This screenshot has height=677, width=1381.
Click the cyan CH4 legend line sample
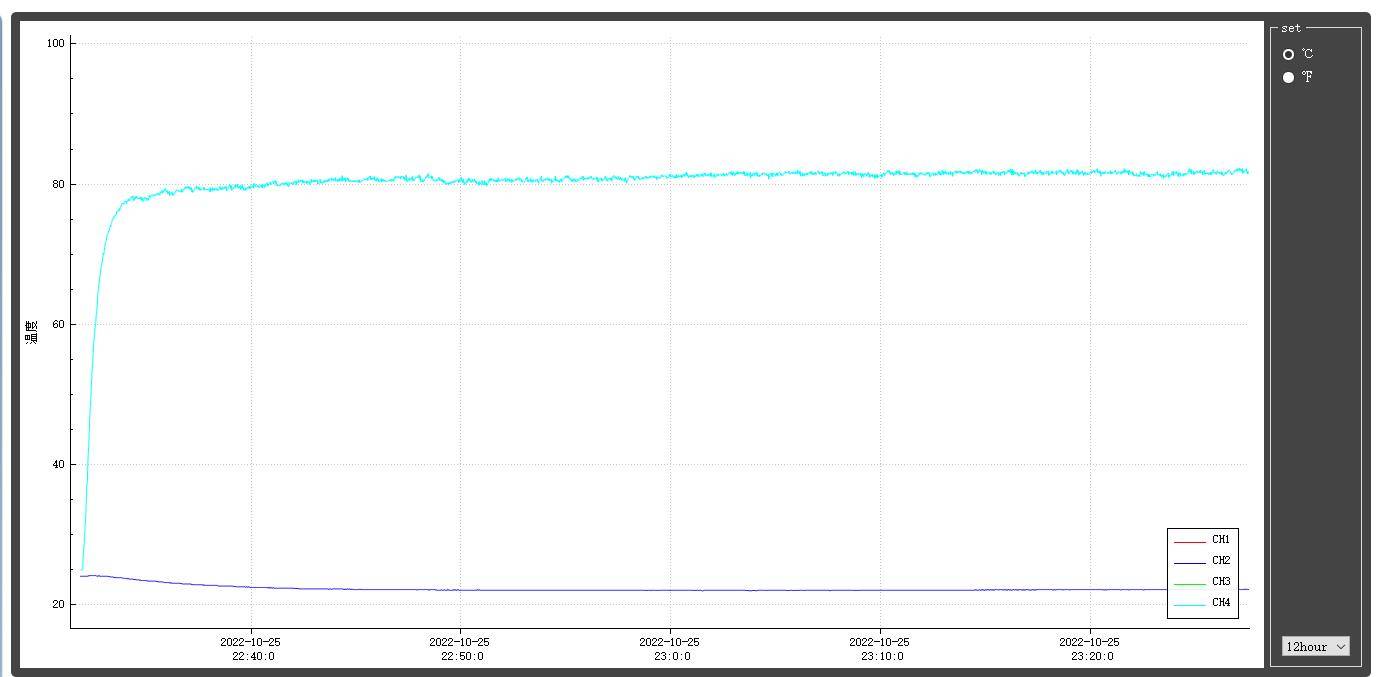1189,605
